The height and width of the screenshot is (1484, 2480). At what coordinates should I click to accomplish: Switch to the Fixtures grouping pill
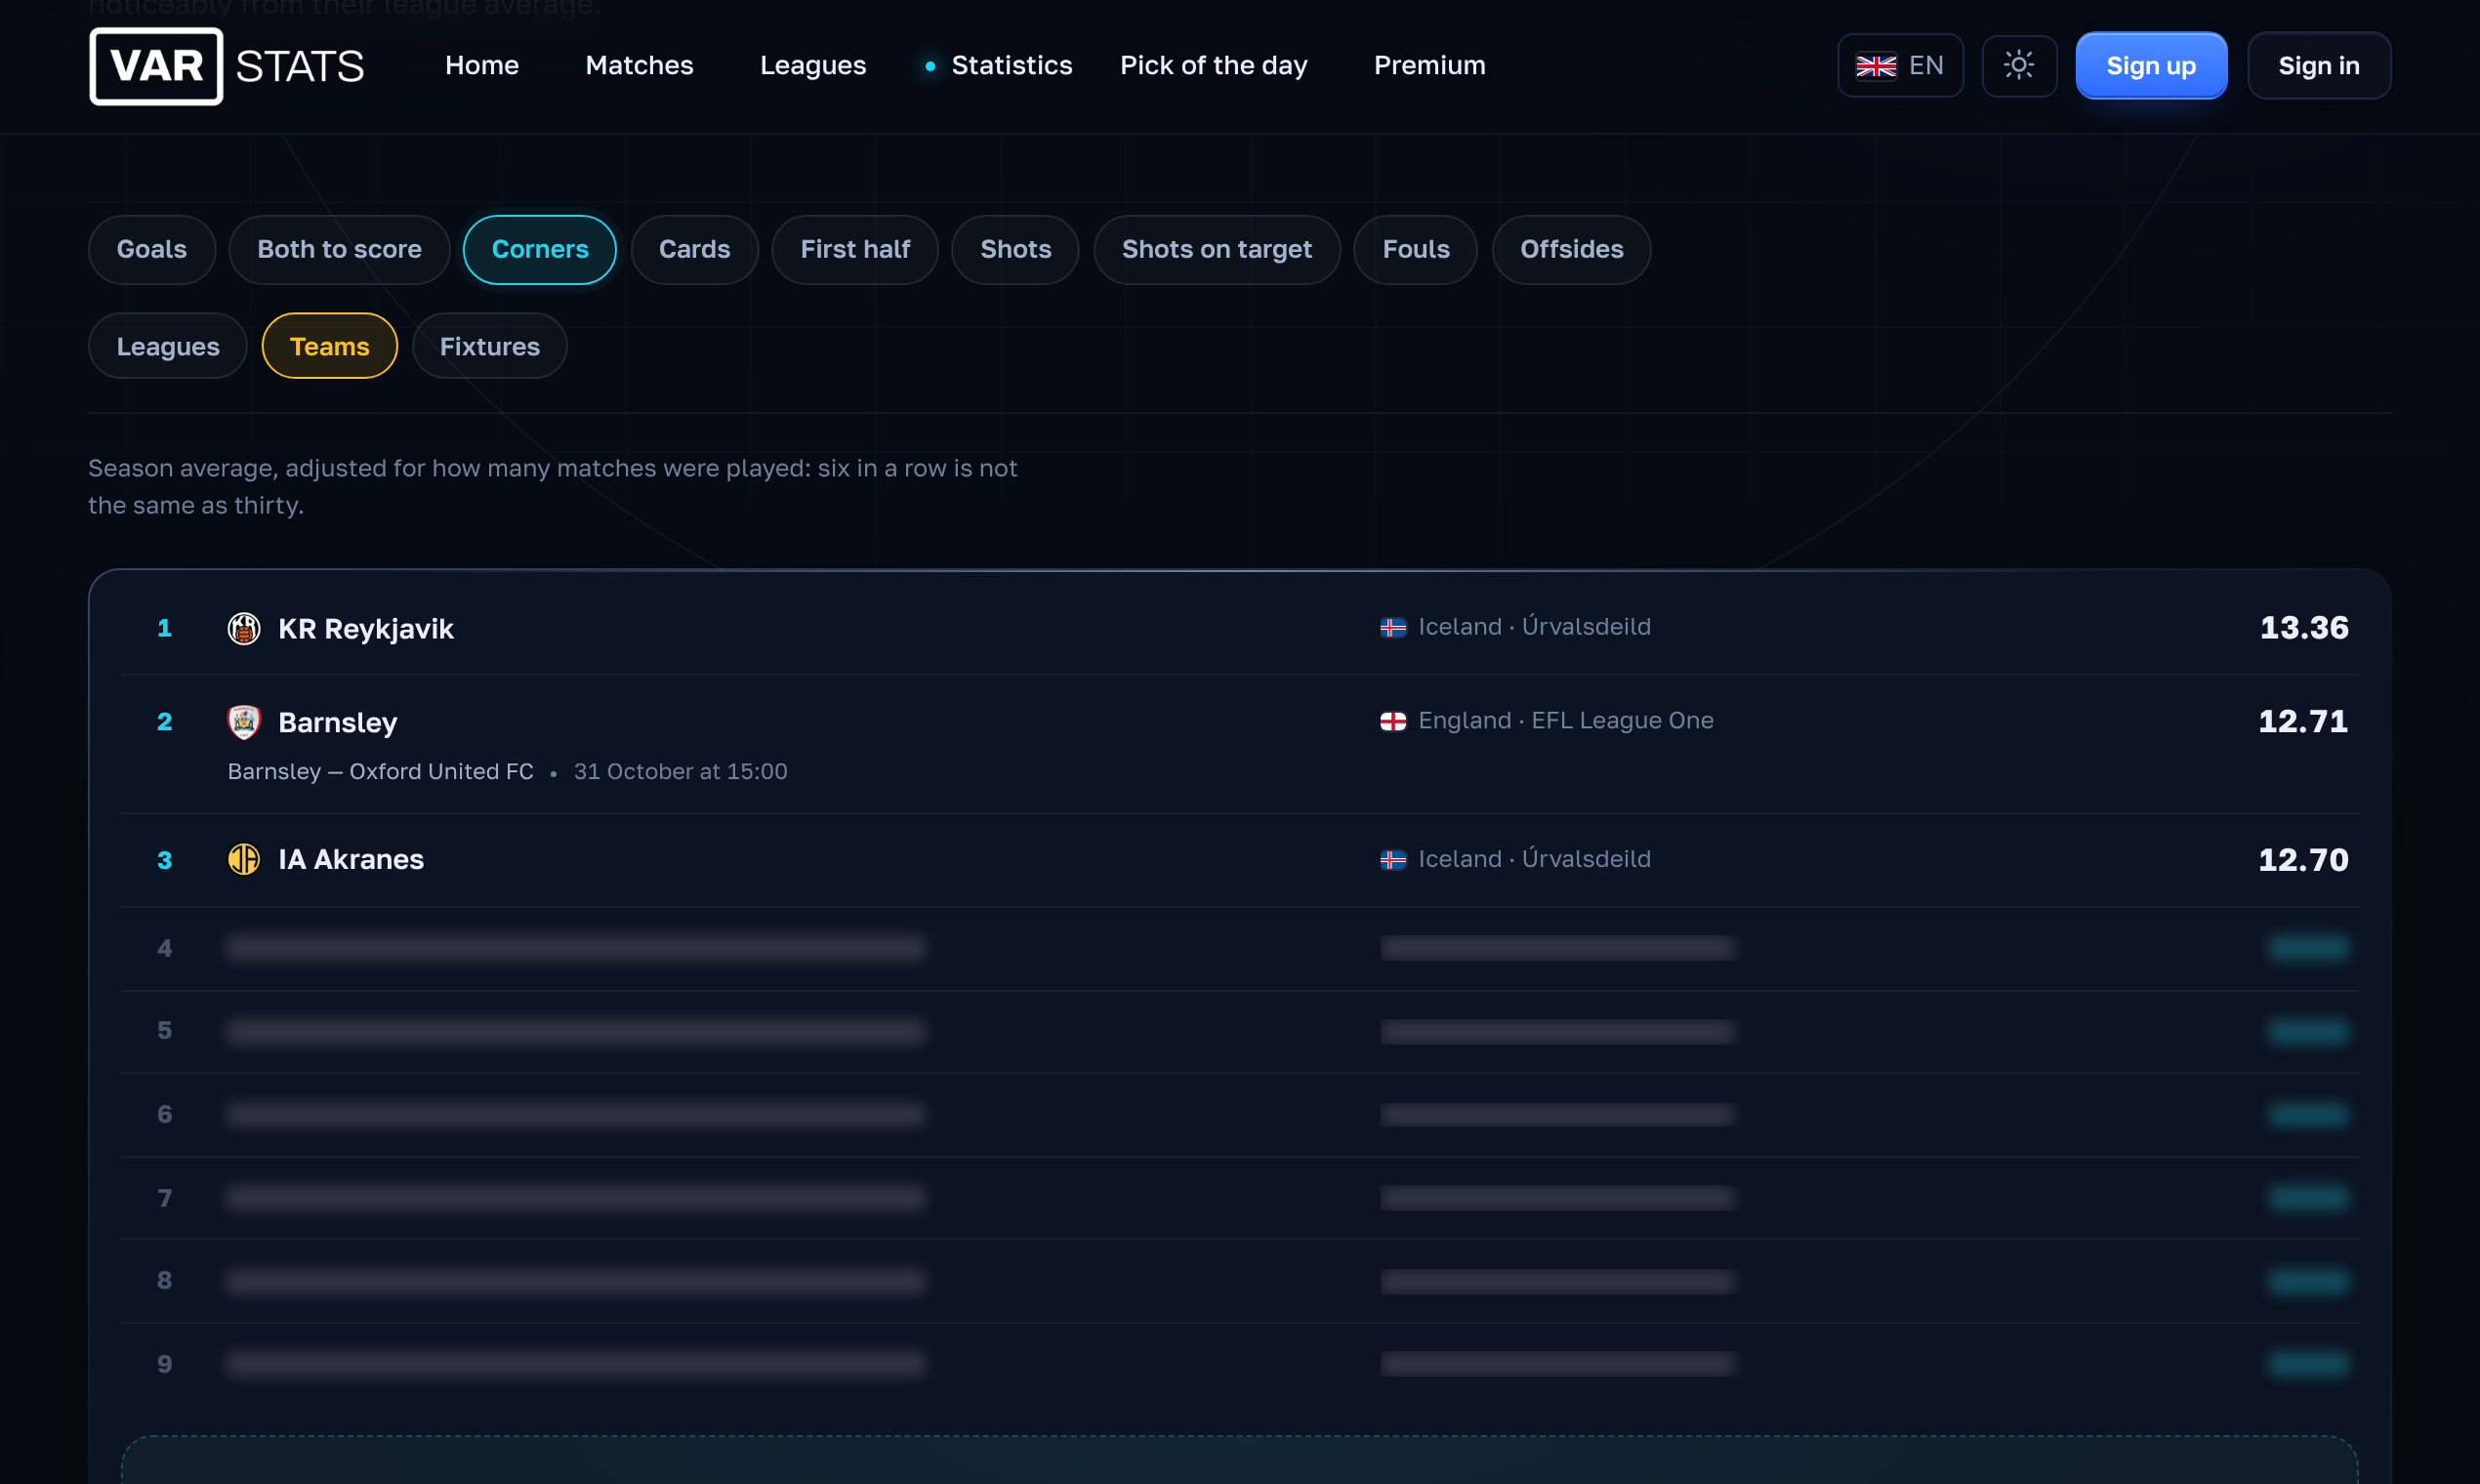[489, 346]
